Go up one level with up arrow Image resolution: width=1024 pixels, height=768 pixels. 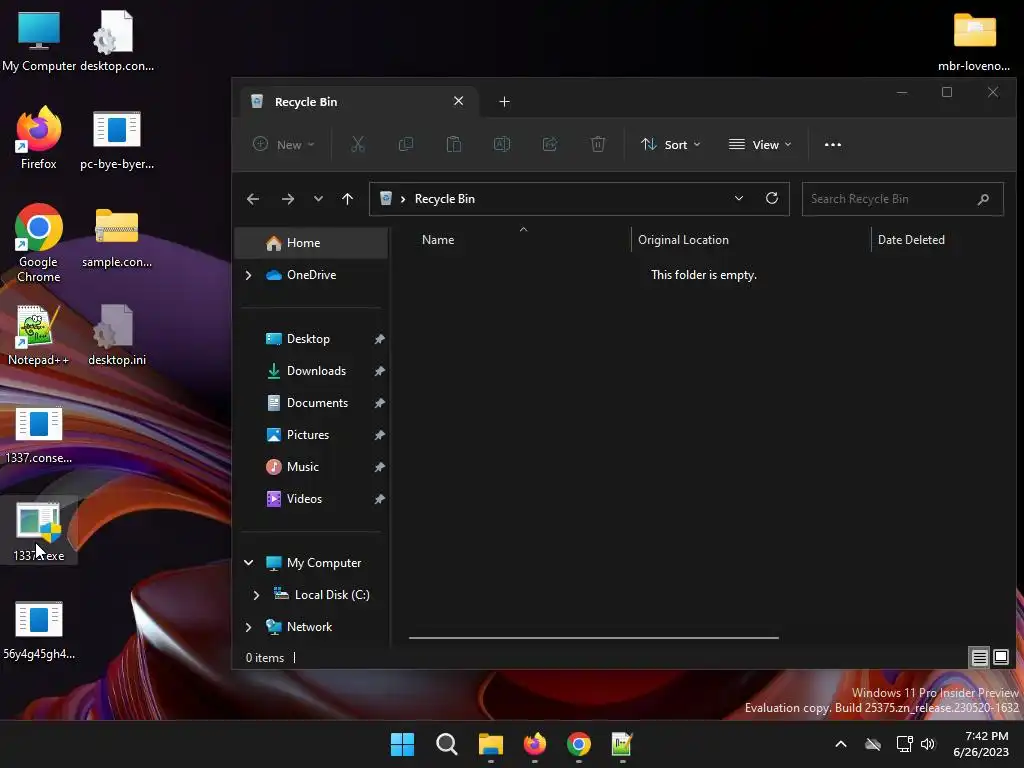(x=347, y=199)
